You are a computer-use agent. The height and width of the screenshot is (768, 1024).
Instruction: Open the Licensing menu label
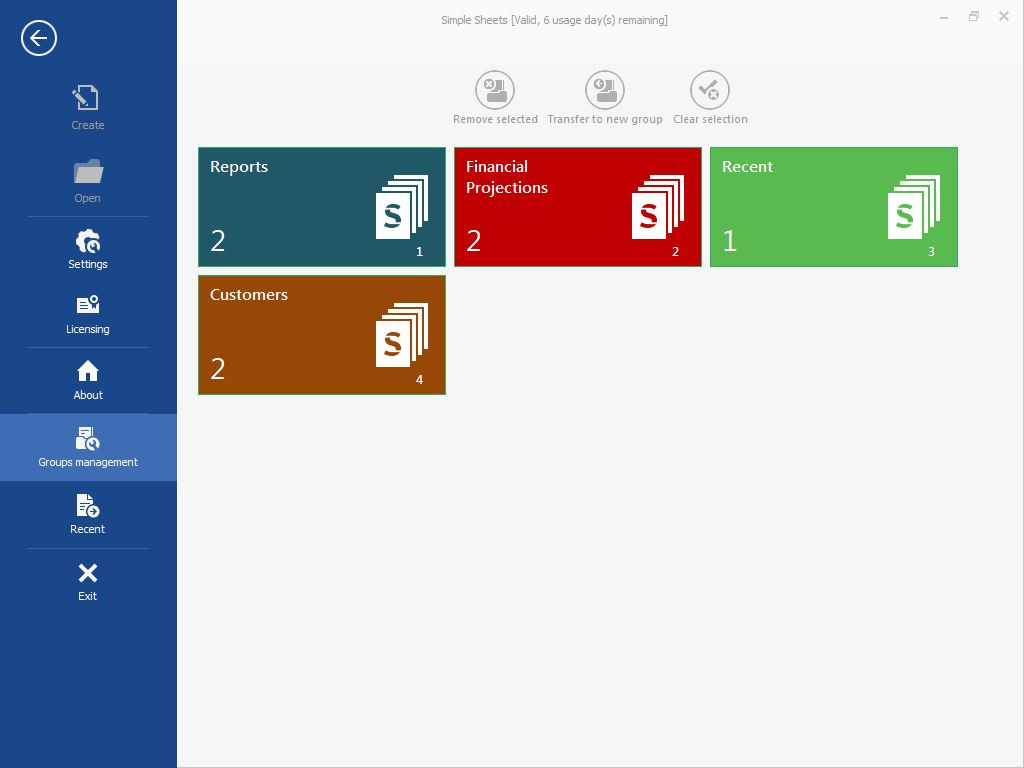[88, 329]
